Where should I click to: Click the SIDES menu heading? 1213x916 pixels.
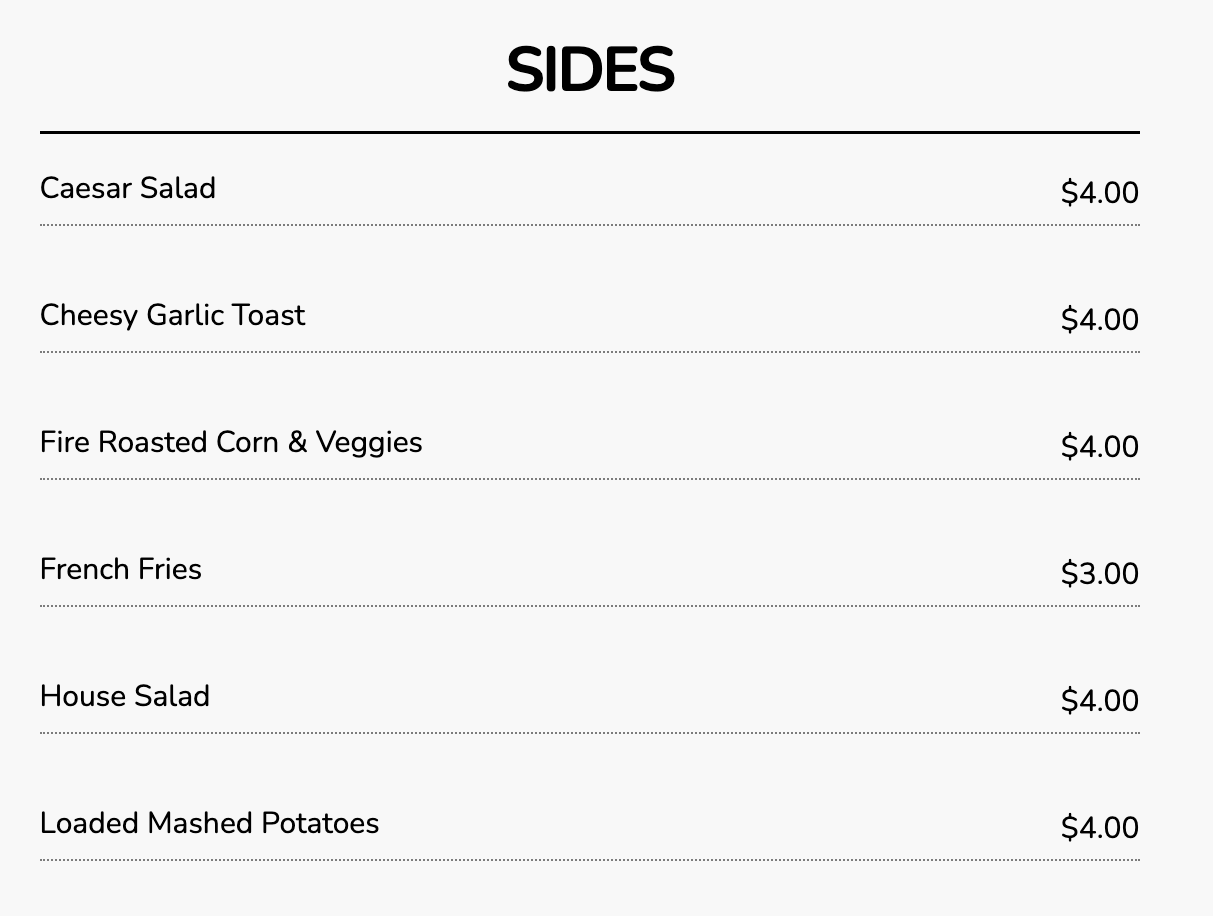tap(590, 70)
